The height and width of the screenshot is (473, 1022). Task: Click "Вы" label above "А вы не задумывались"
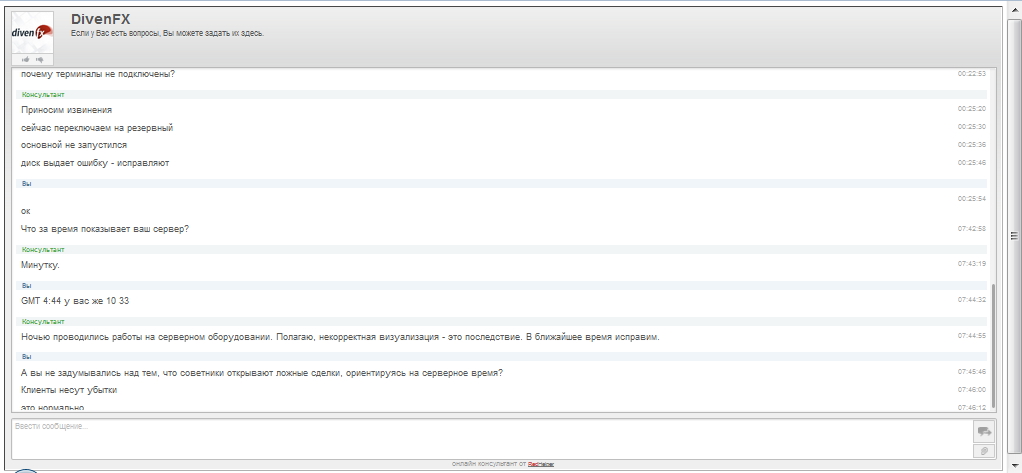click(x=27, y=357)
